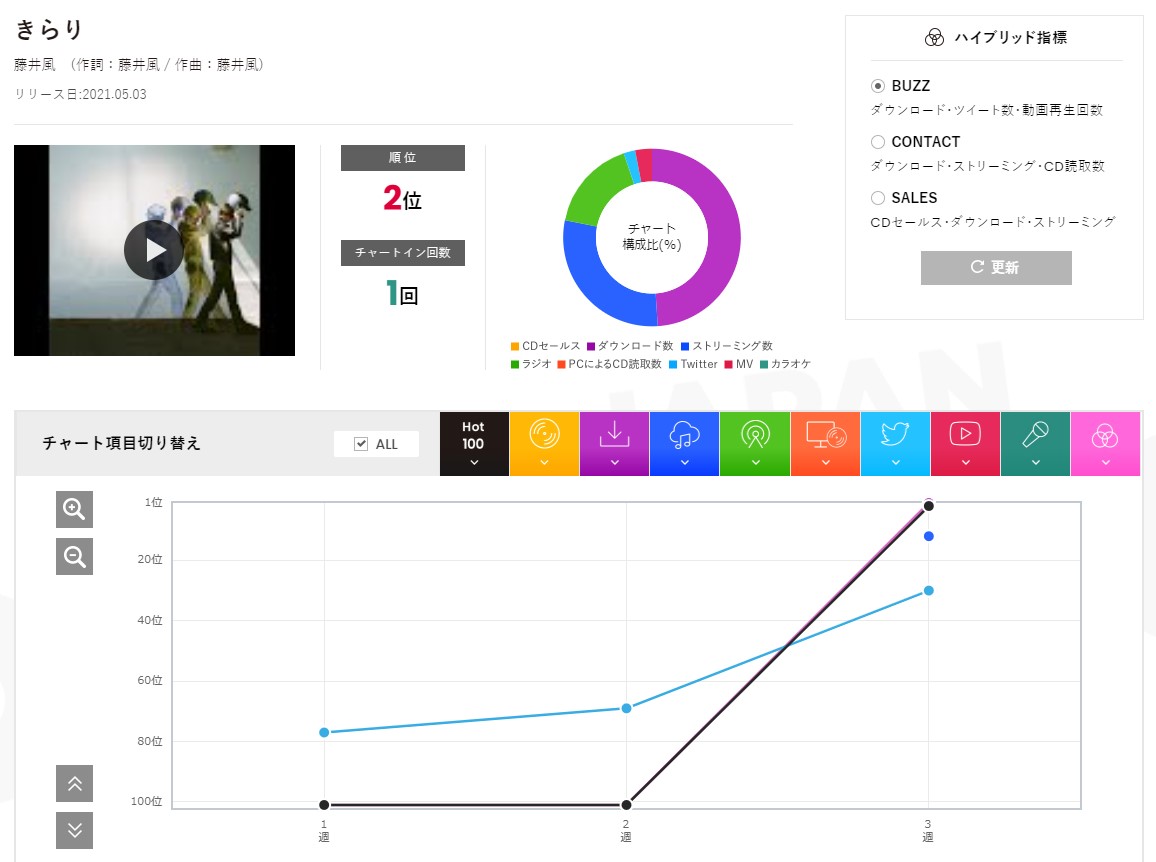Click the 順位 rank header label
The width and height of the screenshot is (1156, 862).
pos(403,158)
